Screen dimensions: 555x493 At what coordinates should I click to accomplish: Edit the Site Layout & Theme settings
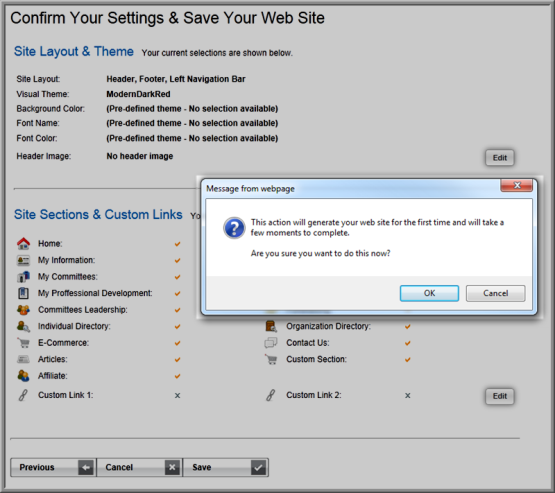click(499, 157)
